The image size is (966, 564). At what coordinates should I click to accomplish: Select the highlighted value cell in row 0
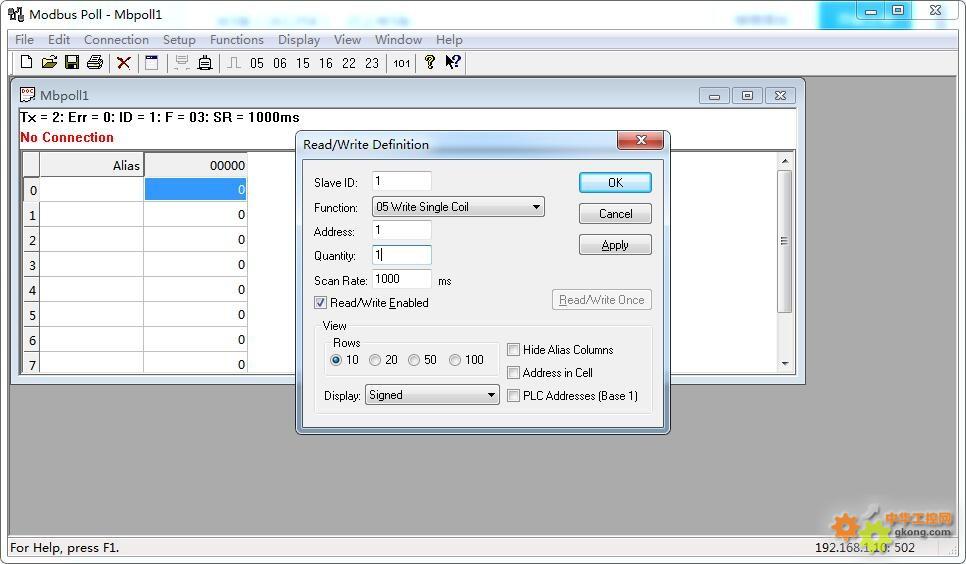click(195, 189)
